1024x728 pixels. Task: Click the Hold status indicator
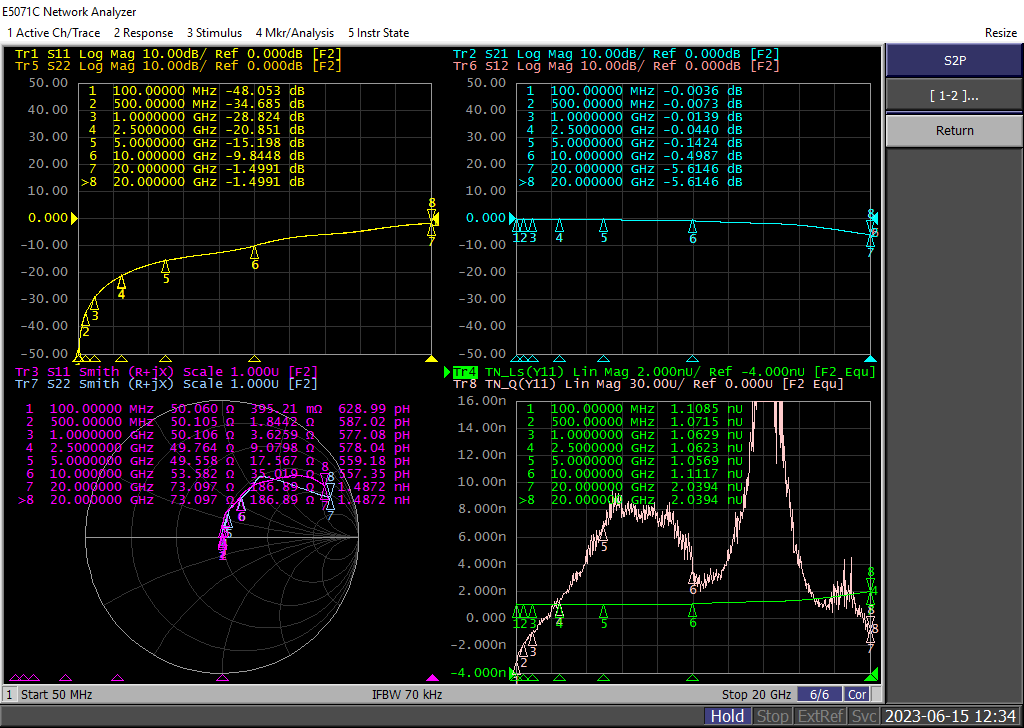click(727, 716)
